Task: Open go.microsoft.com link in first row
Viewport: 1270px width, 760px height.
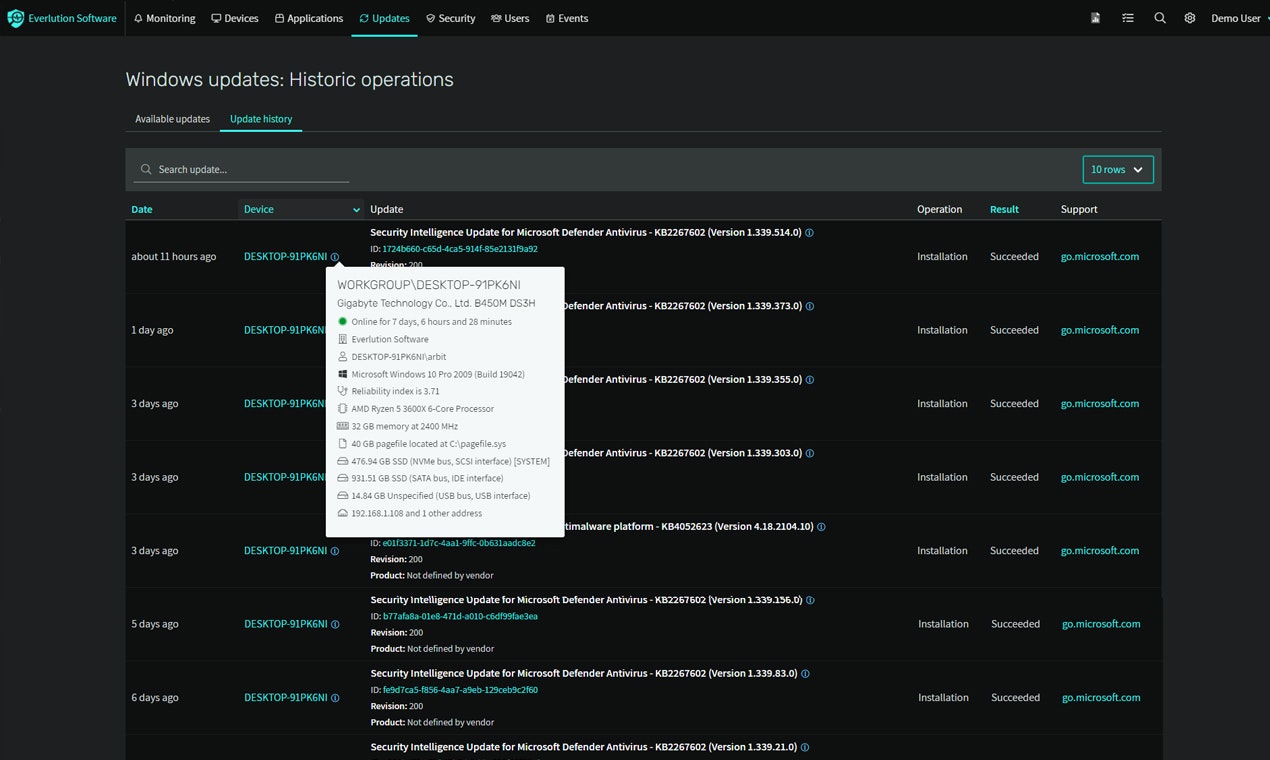Action: 1099,257
